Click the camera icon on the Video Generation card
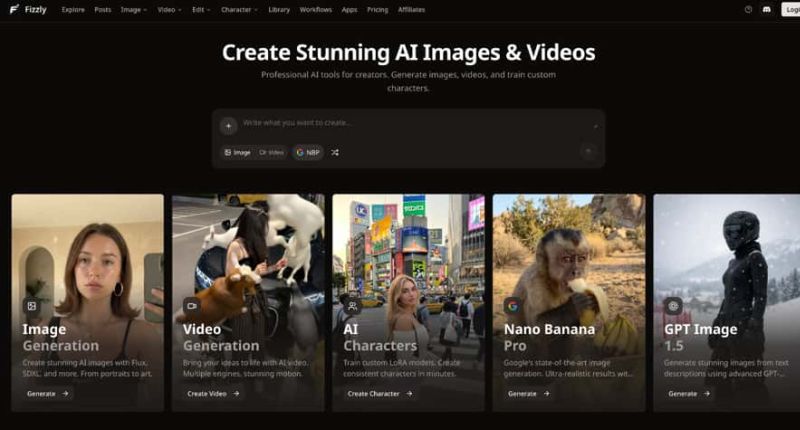 pos(192,306)
